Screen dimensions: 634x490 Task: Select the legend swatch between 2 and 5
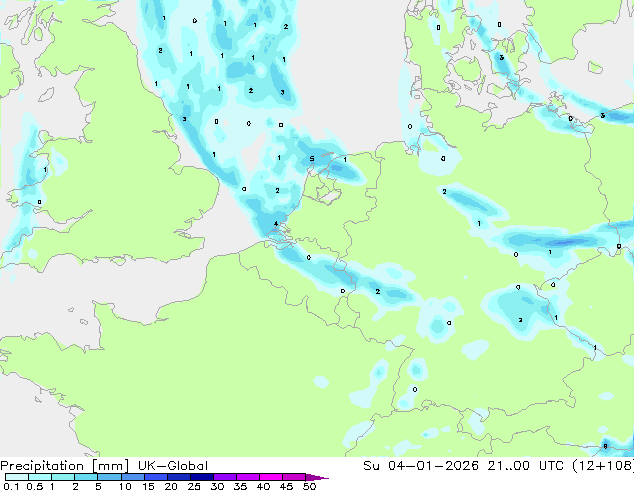point(86,477)
